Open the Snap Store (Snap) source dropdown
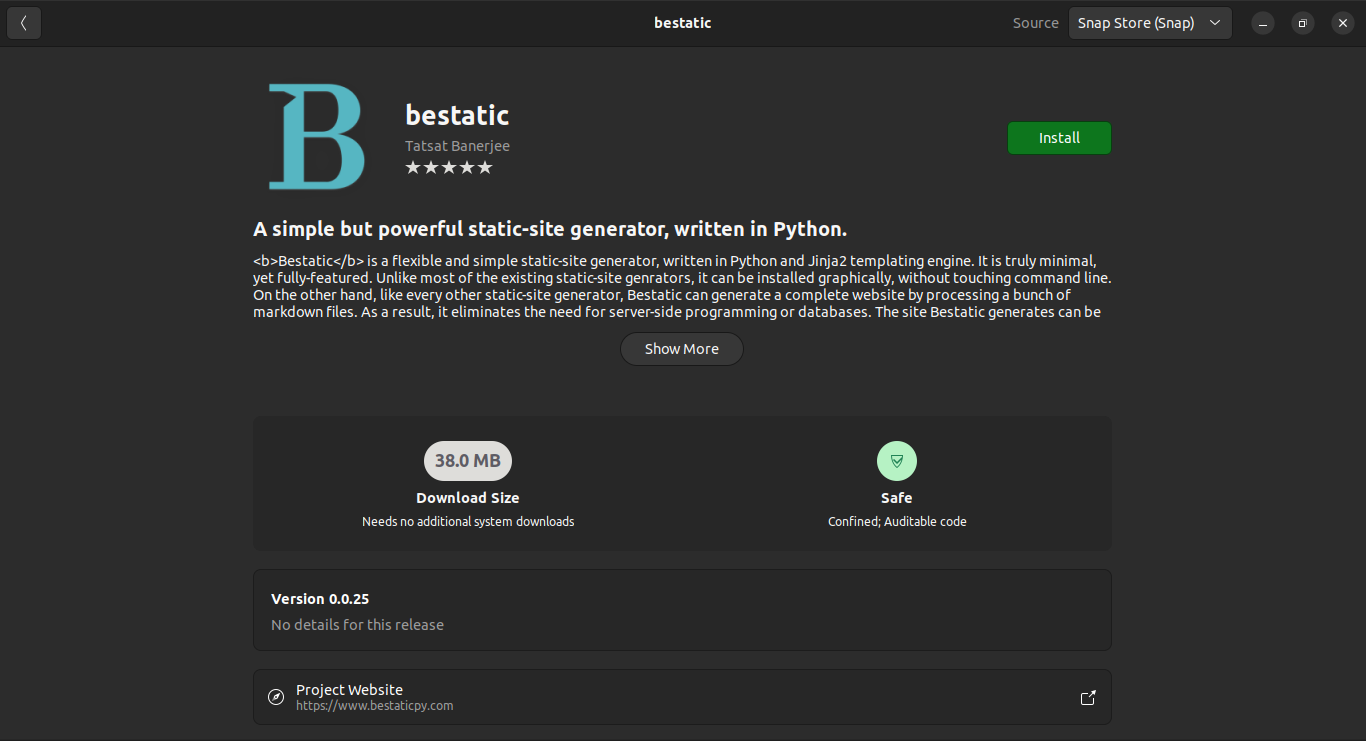Image resolution: width=1366 pixels, height=741 pixels. point(1150,22)
